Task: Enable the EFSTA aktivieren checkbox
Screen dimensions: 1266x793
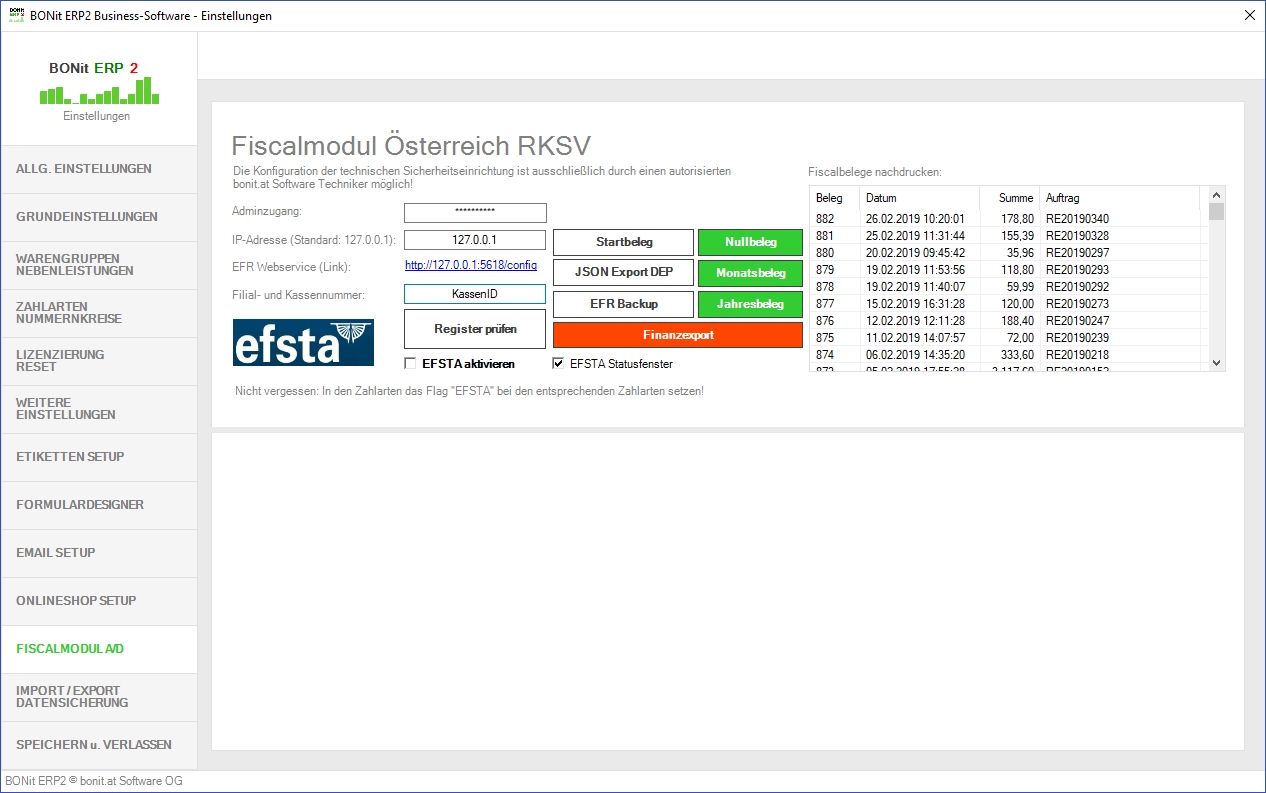Action: point(410,364)
